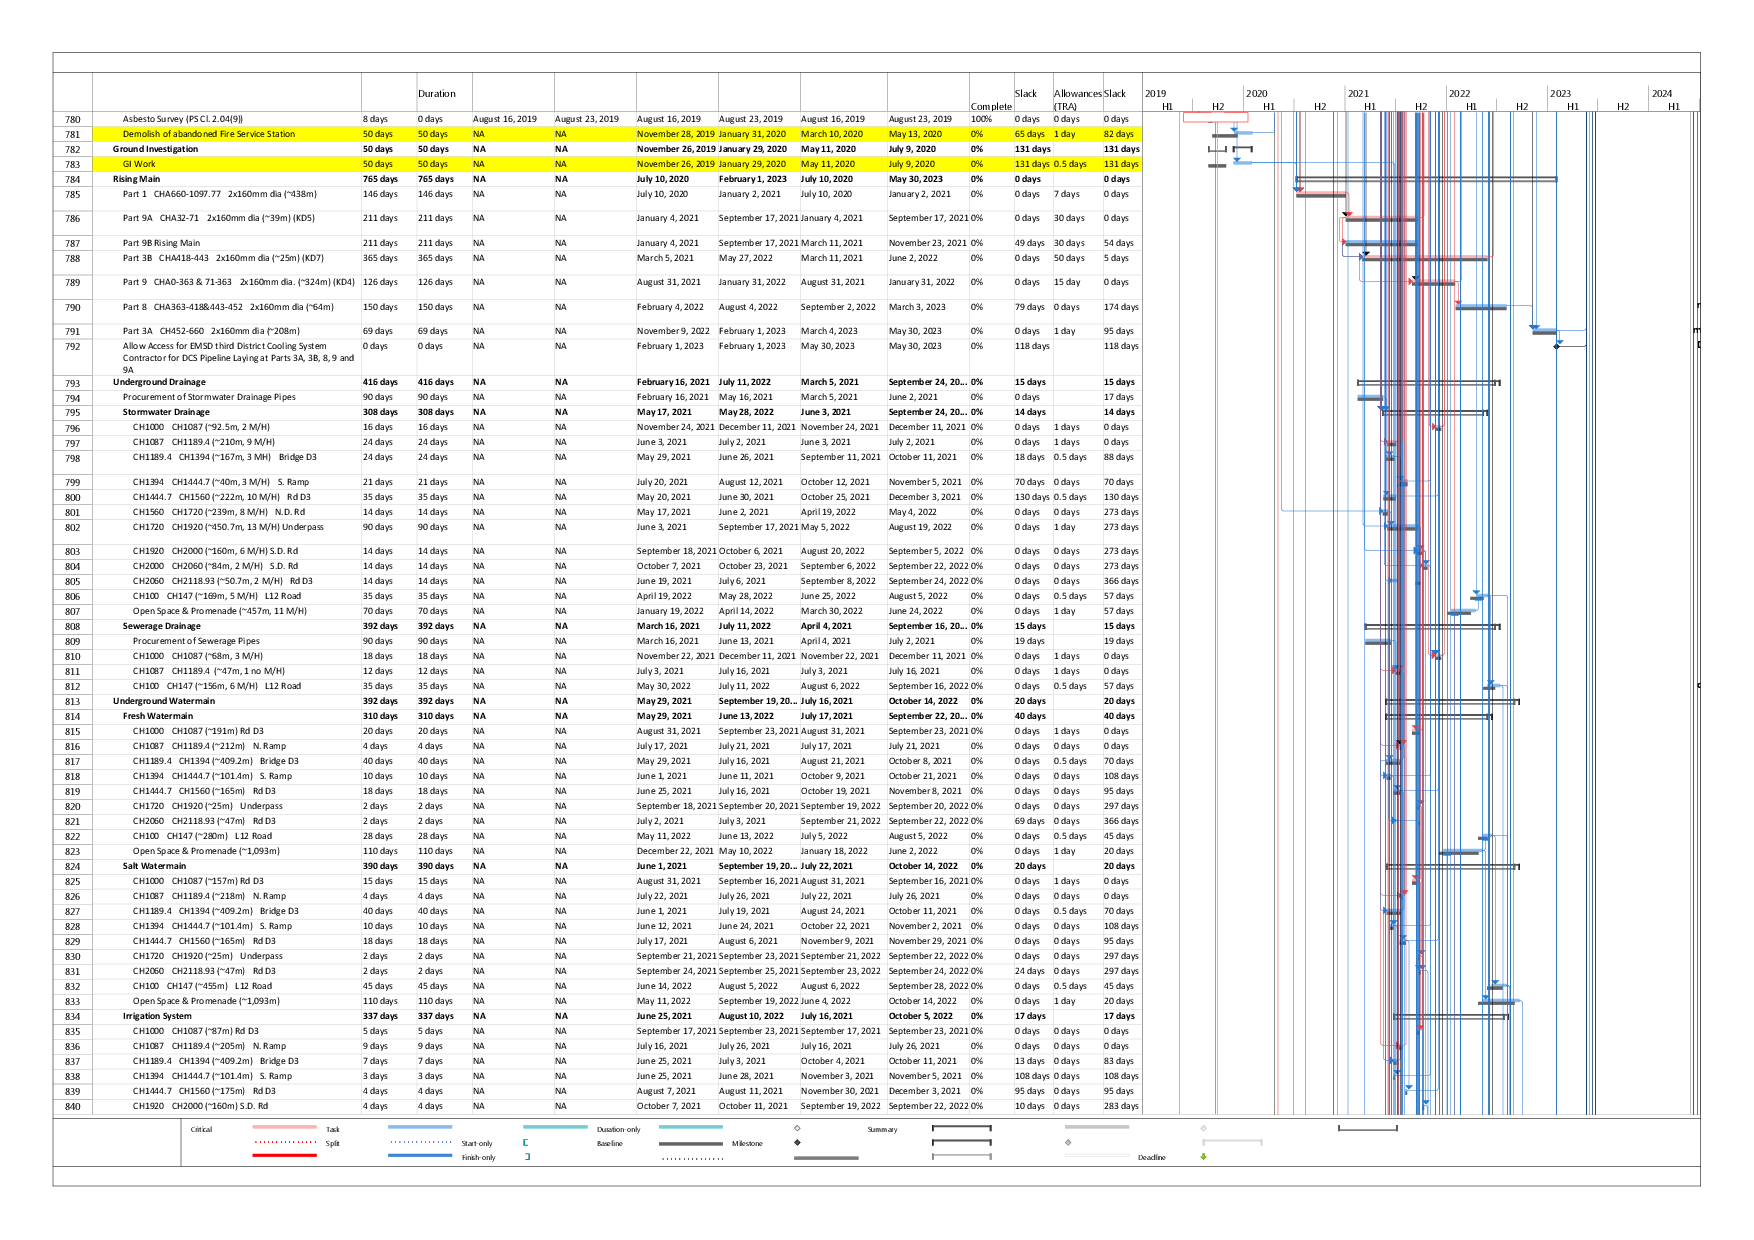This screenshot has height=1240, width=1754.
Task: Click the 'Baseline' legend label
Action: tap(609, 1143)
